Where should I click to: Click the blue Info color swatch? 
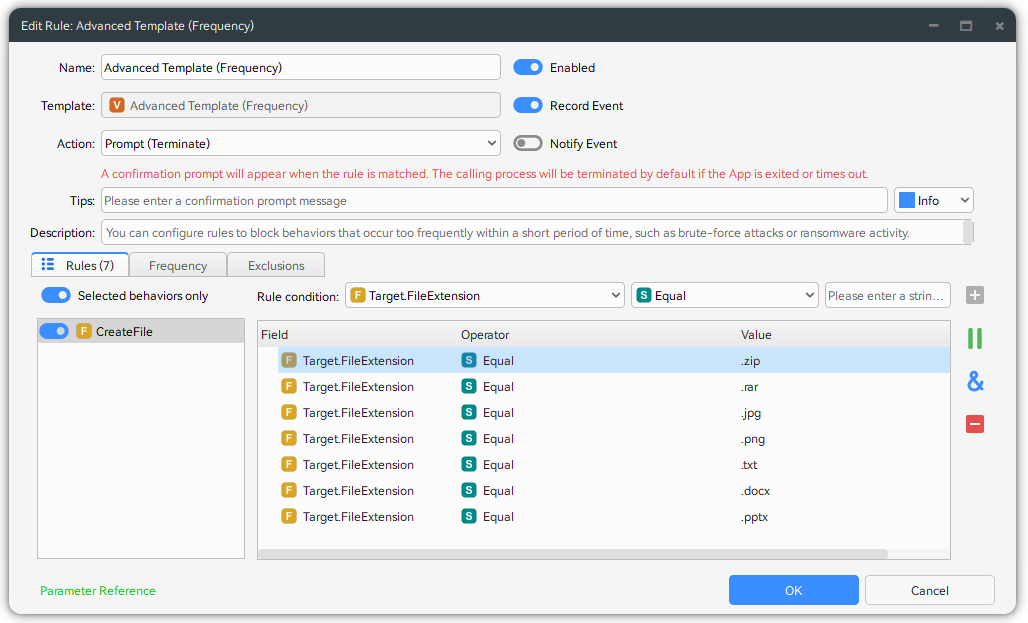pos(906,201)
